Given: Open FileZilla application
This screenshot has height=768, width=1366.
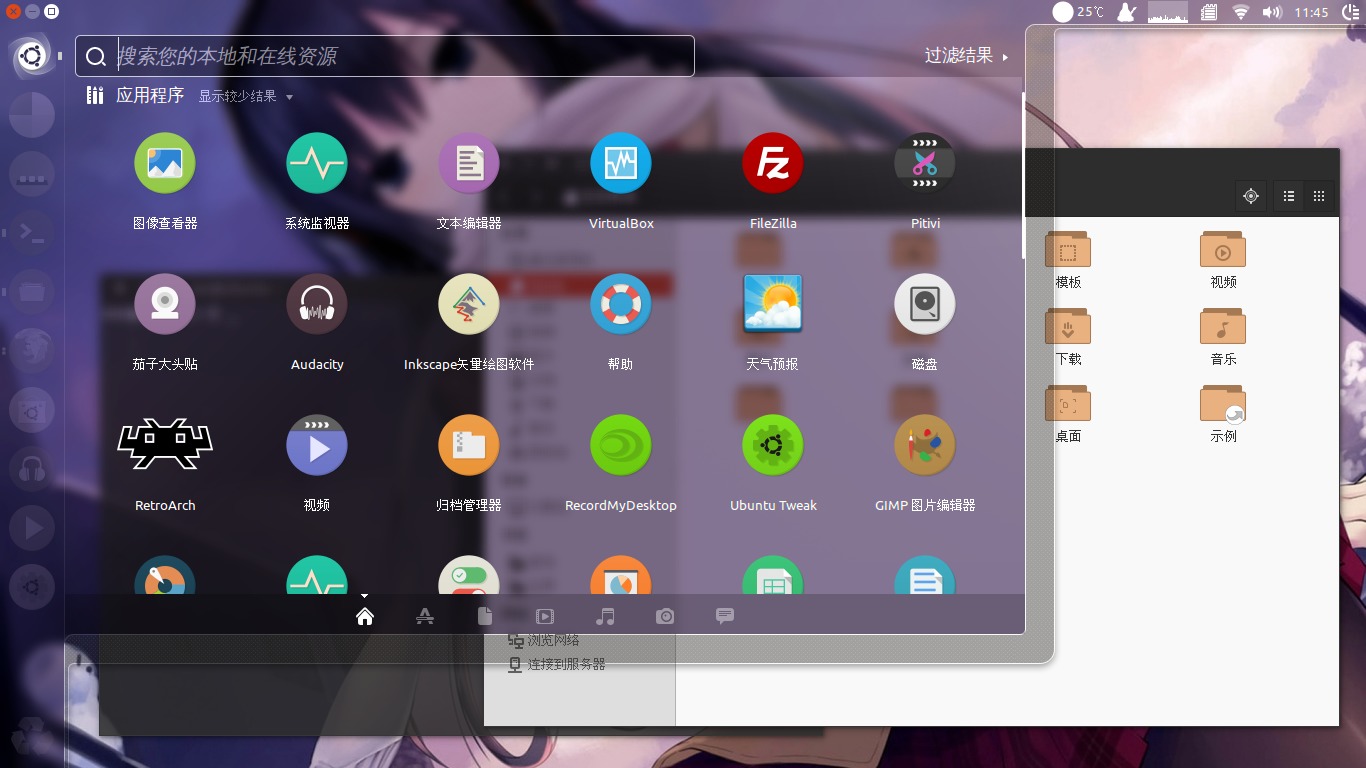Looking at the screenshot, I should (x=773, y=163).
